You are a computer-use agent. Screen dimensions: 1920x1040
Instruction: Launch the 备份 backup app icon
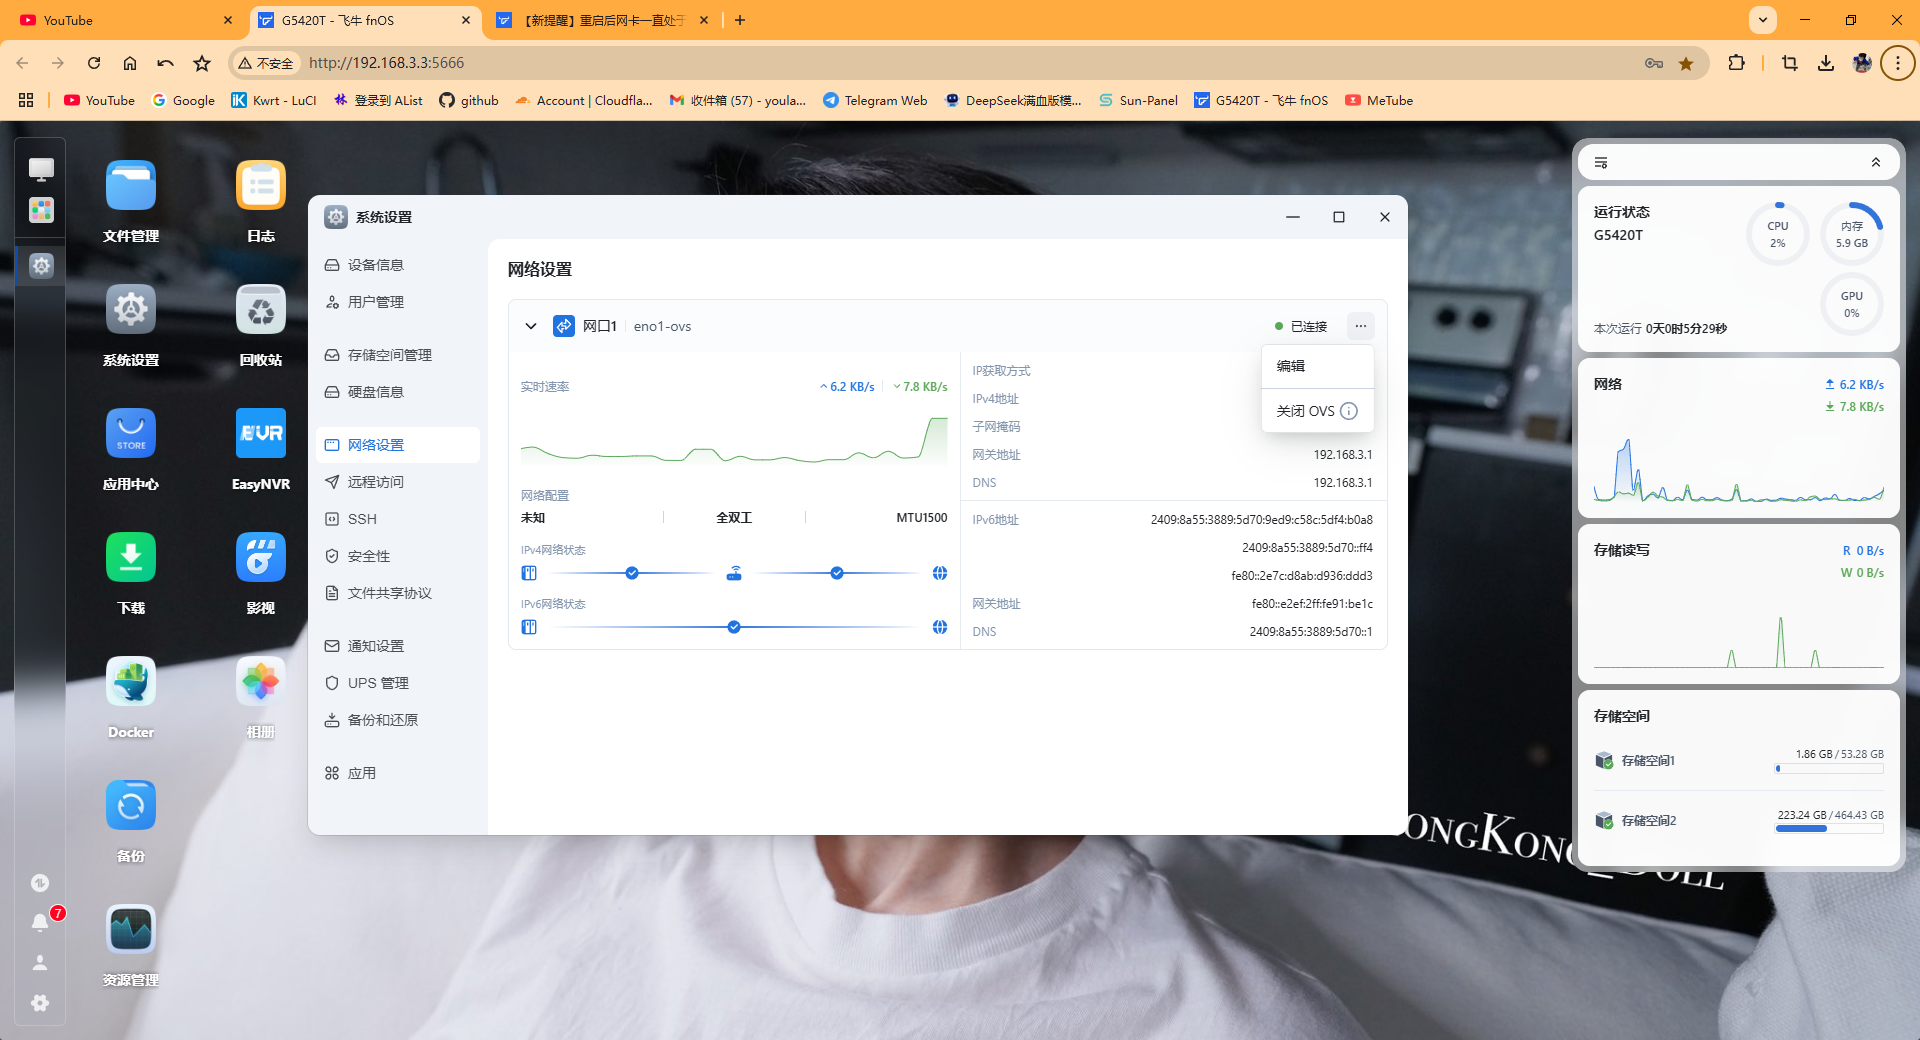pyautogui.click(x=131, y=806)
